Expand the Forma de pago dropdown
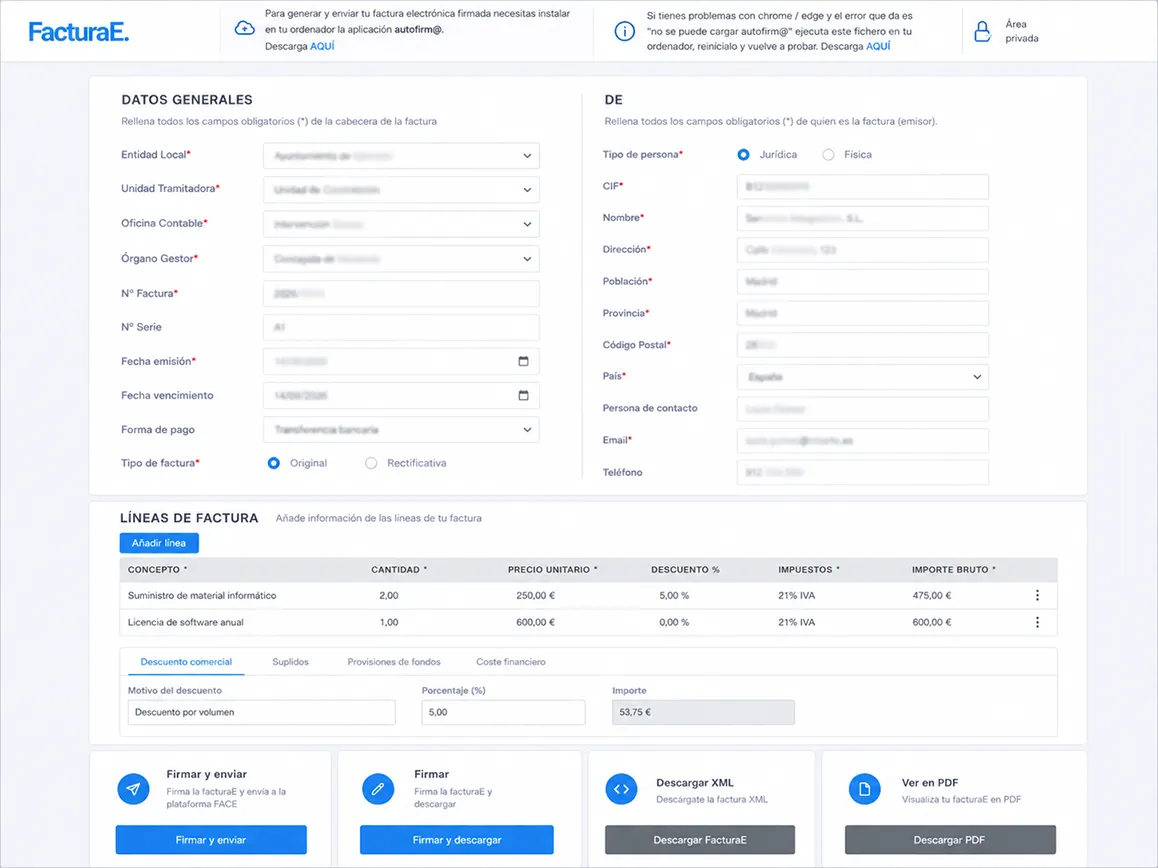Viewport: 1158px width, 868px height. (401, 430)
